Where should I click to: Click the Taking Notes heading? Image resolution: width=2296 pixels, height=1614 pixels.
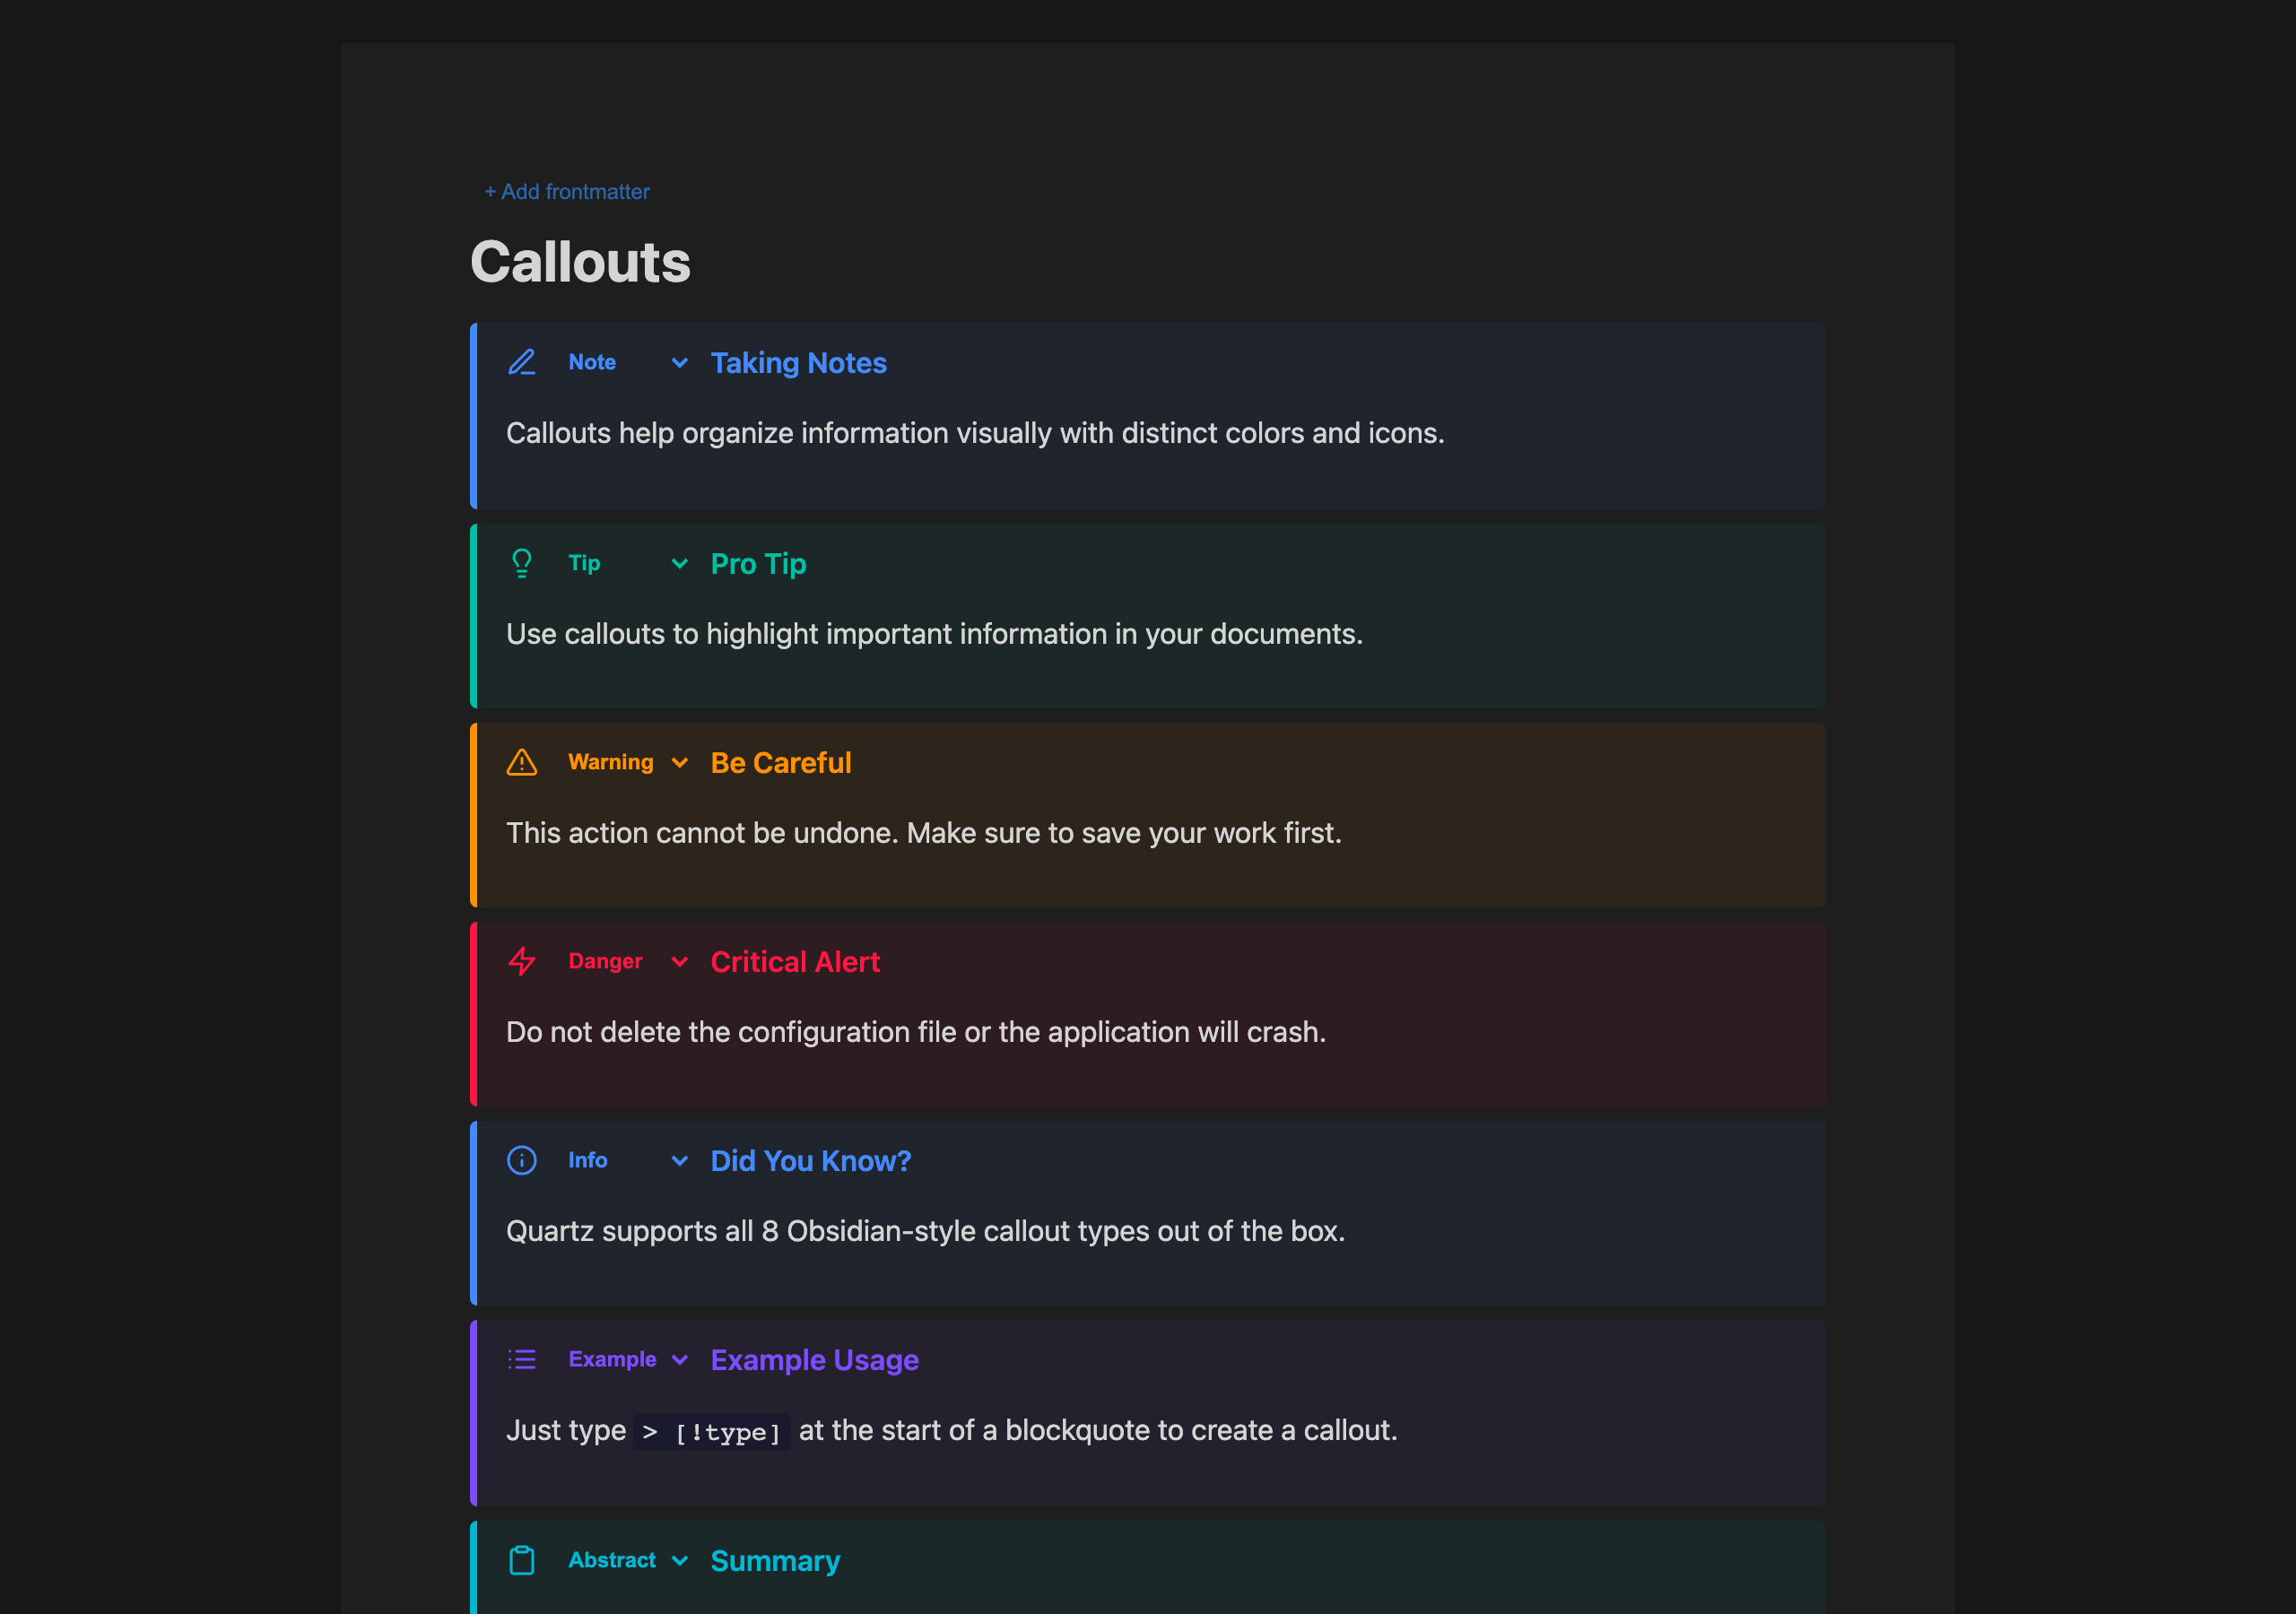798,362
